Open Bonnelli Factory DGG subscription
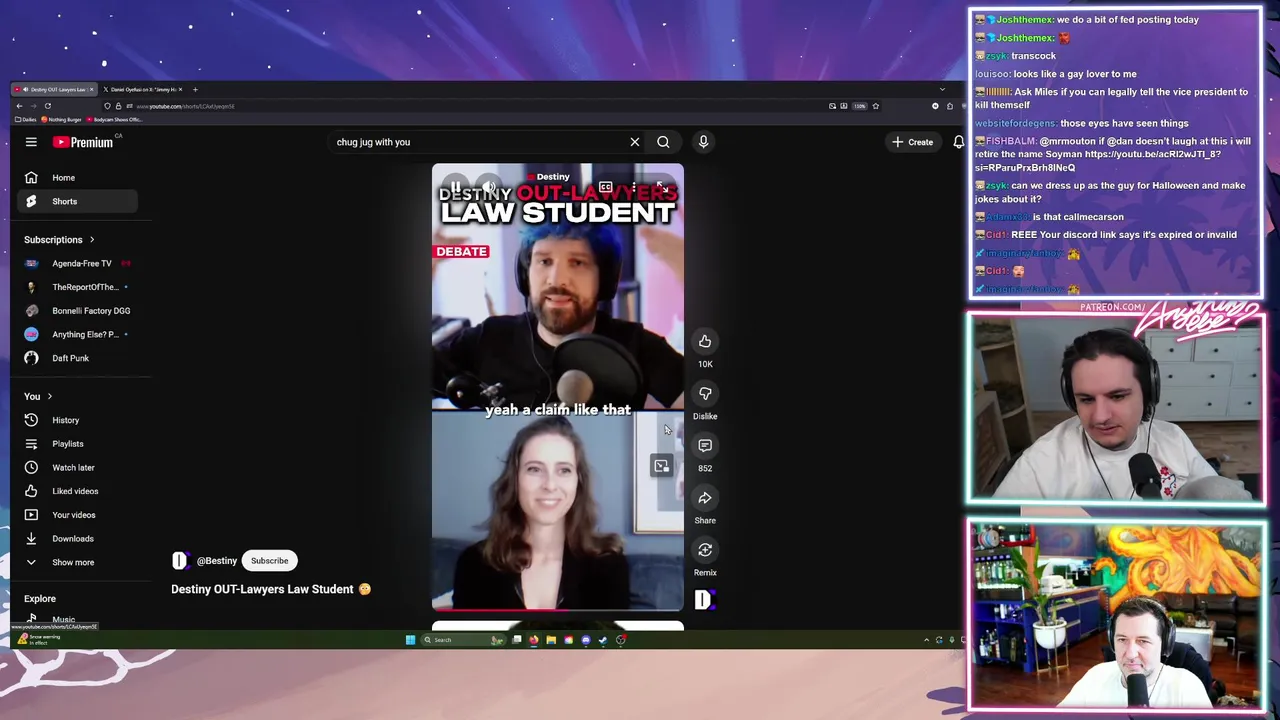Viewport: 1280px width, 720px height. [x=75, y=311]
